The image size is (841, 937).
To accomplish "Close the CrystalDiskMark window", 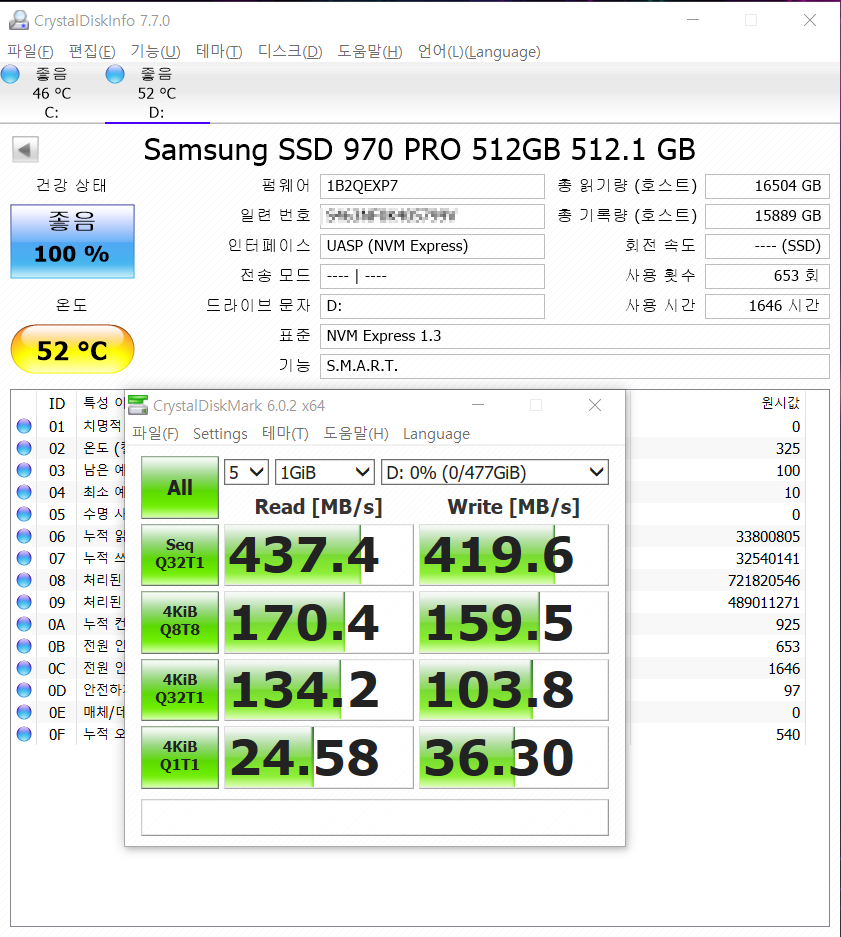I will [595, 405].
